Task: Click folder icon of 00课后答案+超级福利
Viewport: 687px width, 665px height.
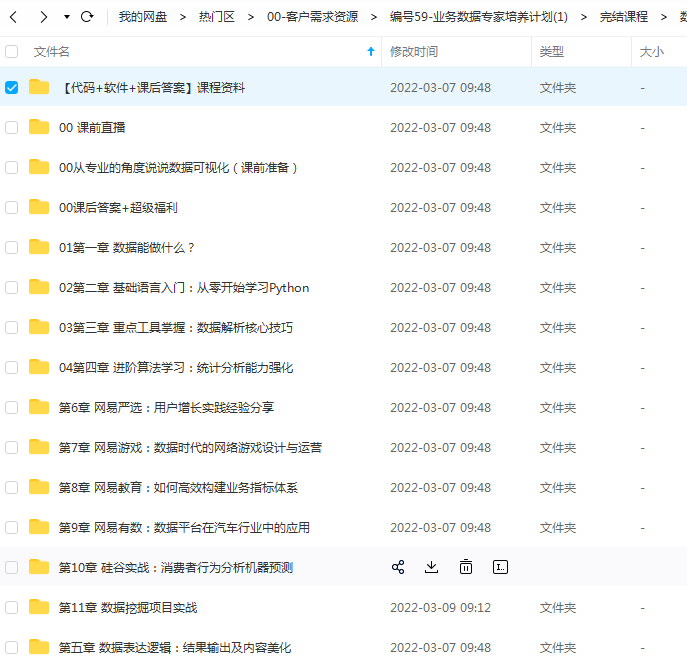Action: tap(39, 207)
